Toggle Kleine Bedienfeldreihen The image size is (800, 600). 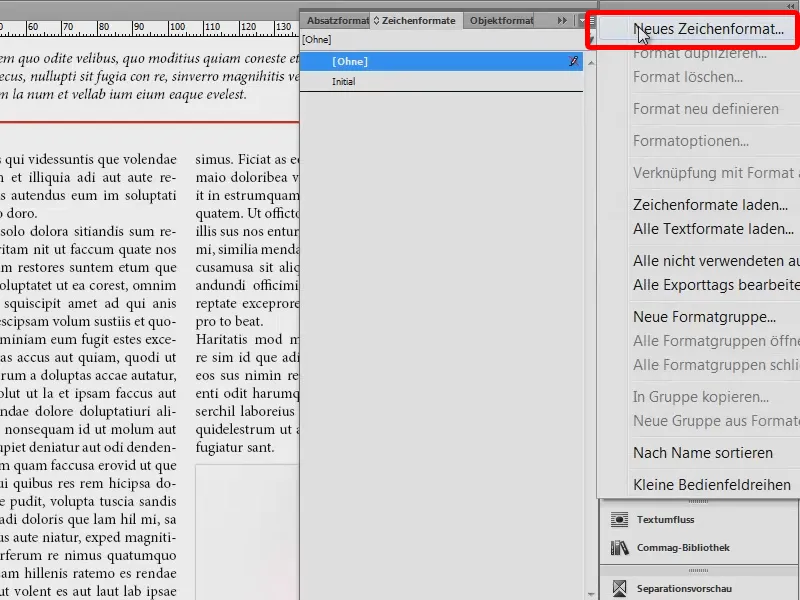pos(712,485)
